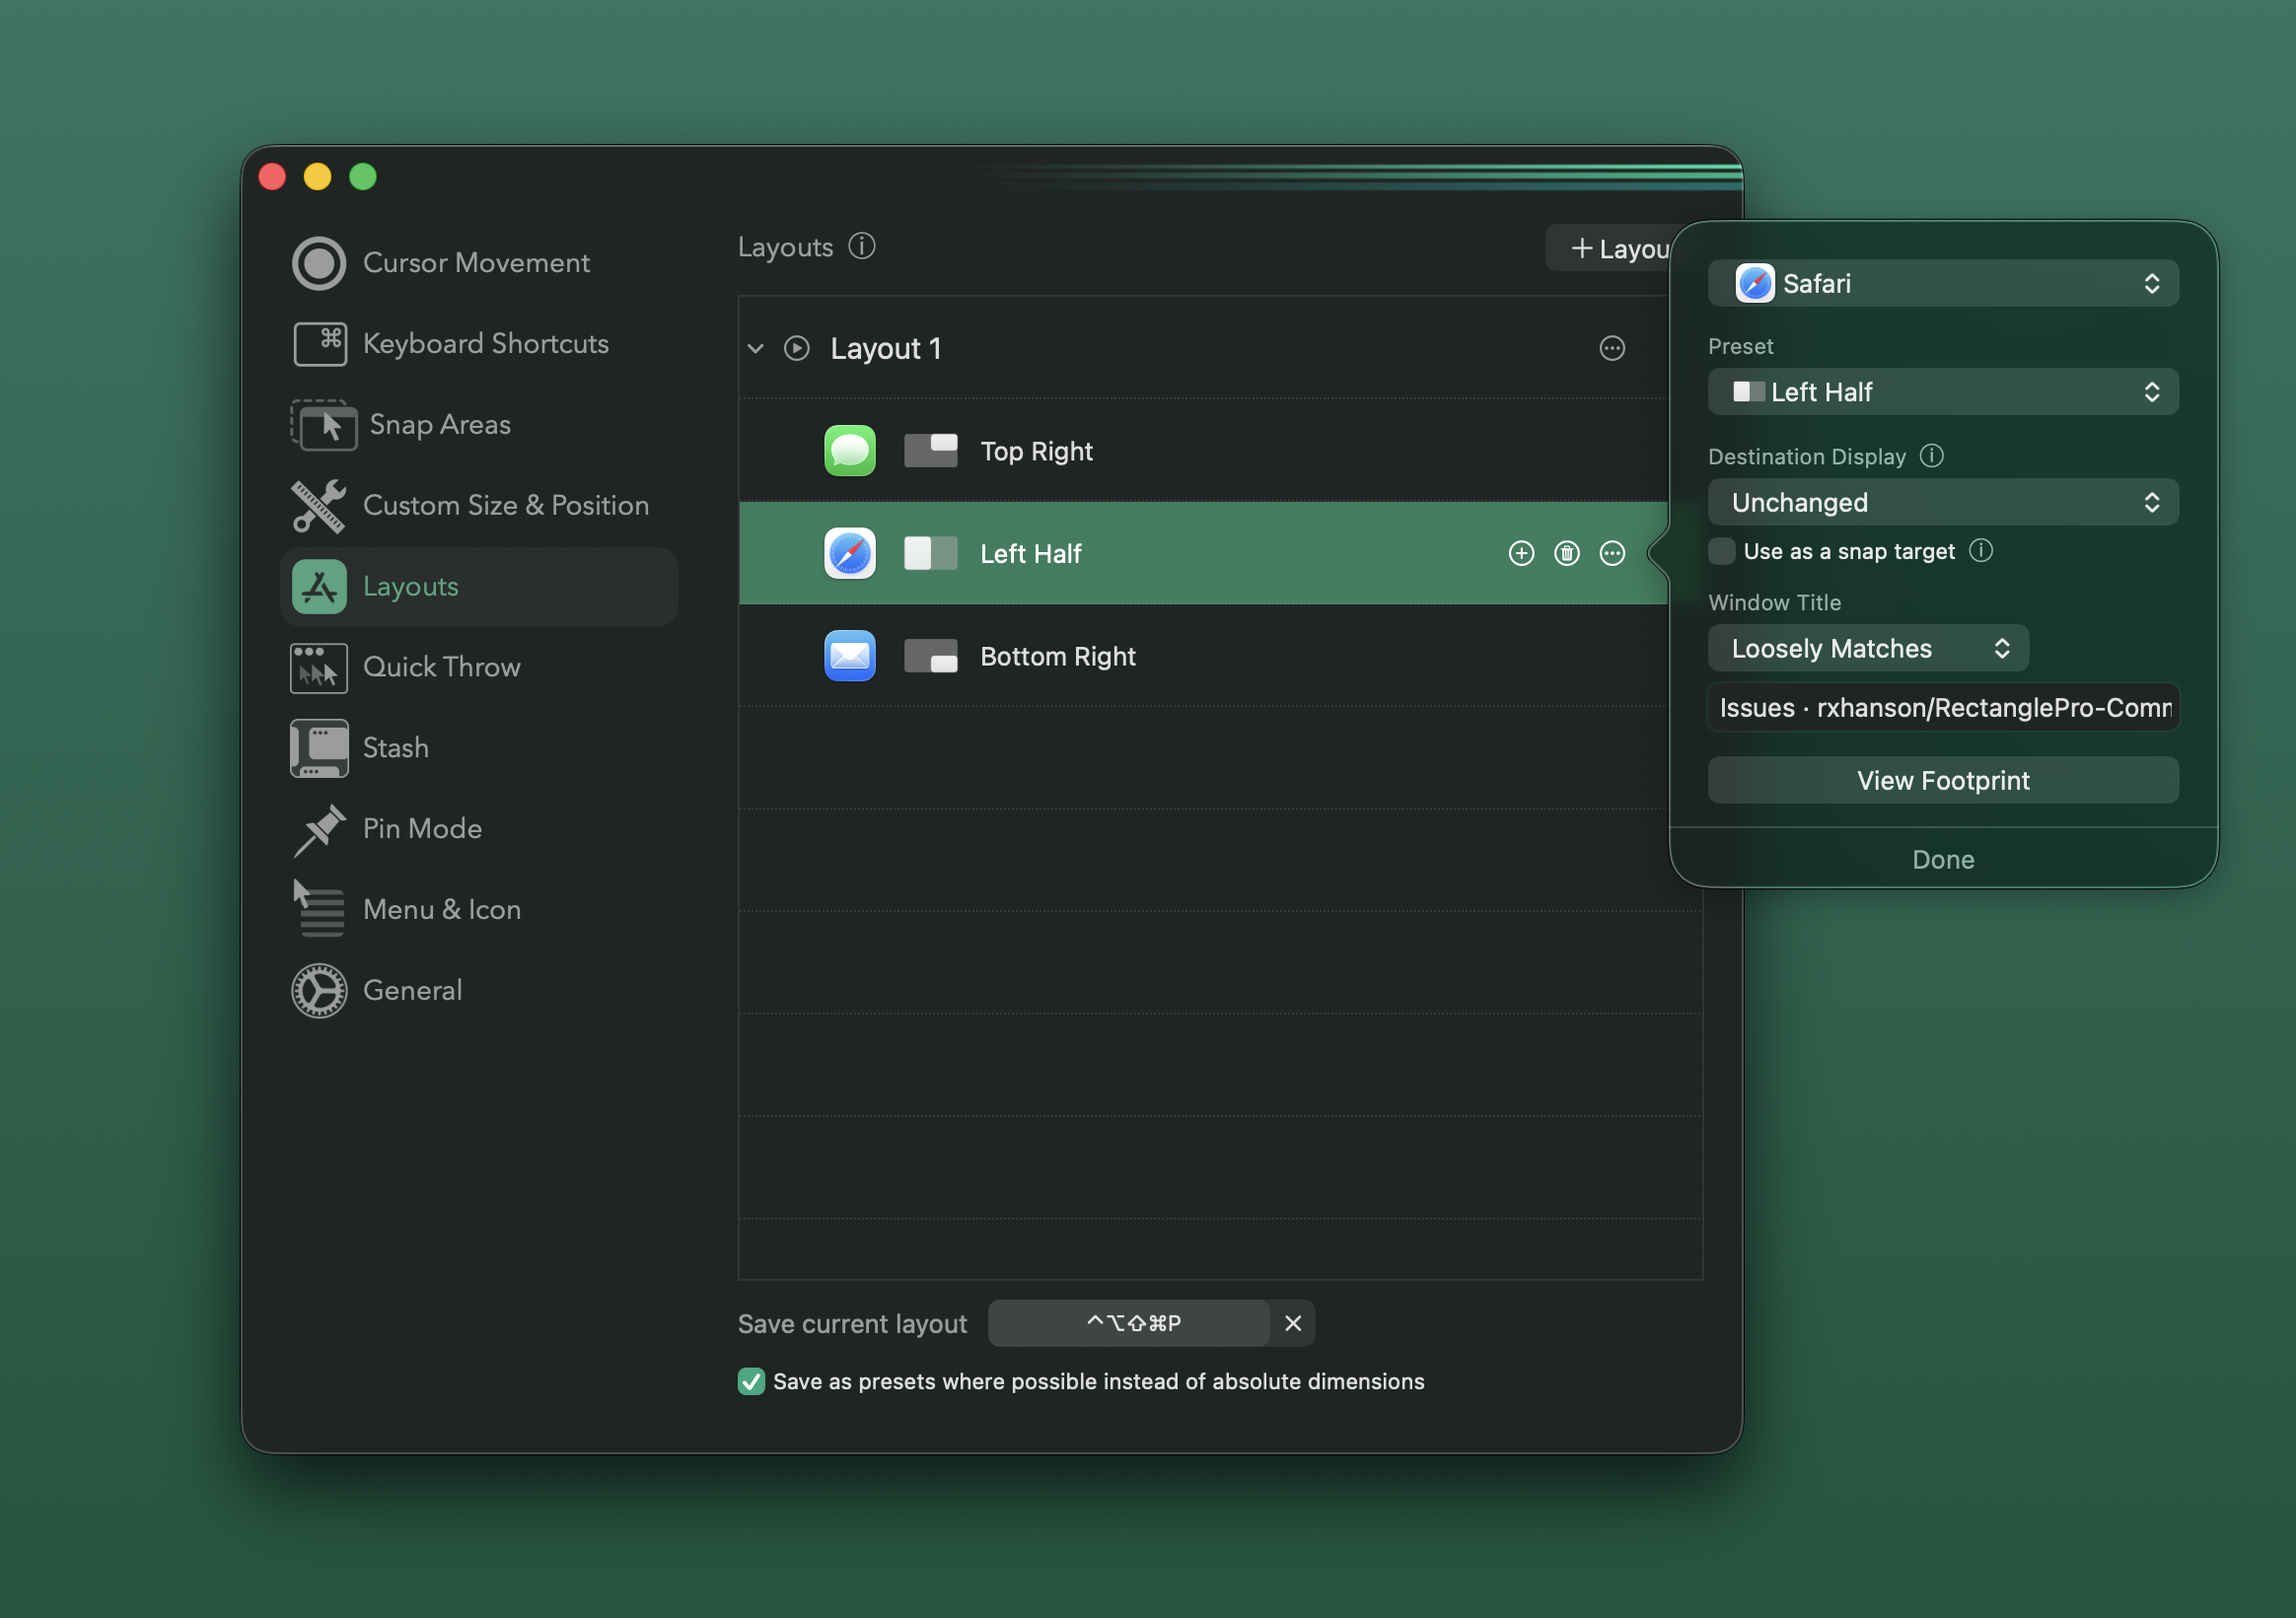The width and height of the screenshot is (2296, 1618).
Task: Open Loosely Matches window title dropdown
Action: 1868,648
